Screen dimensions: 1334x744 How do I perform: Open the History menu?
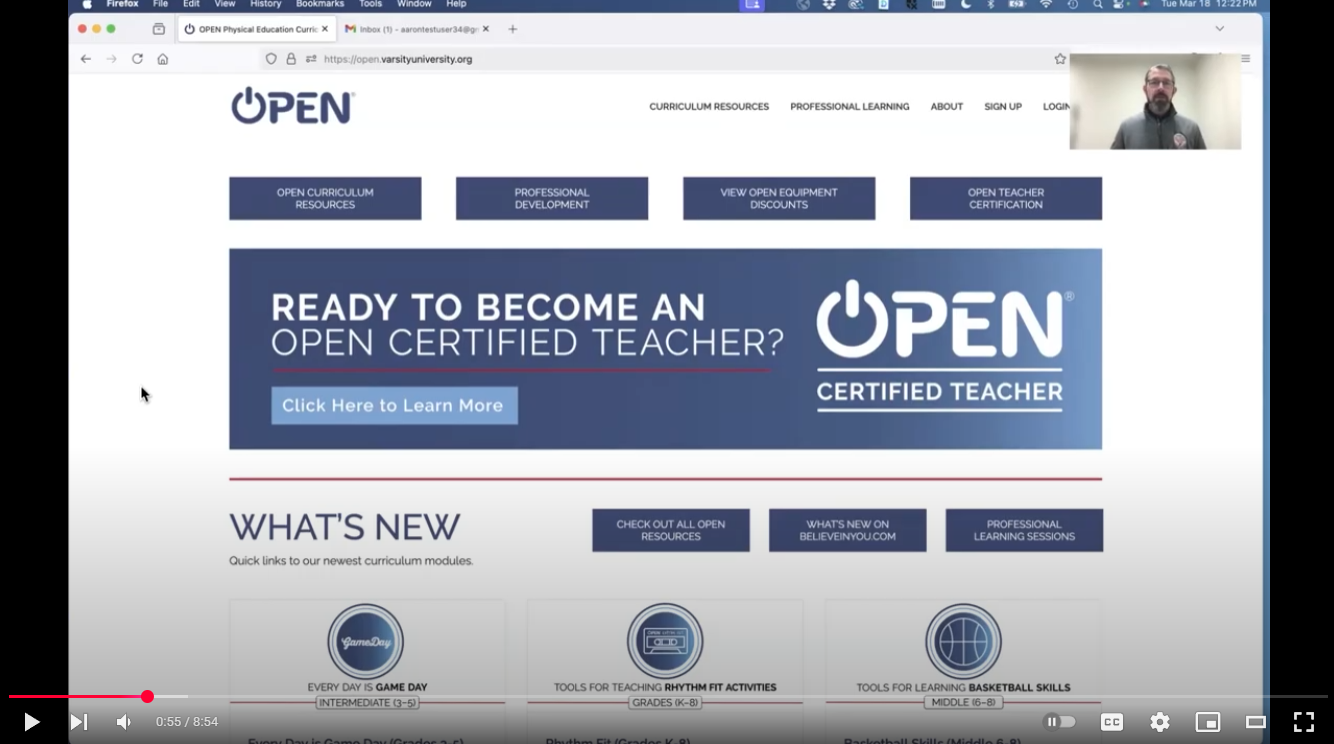coord(265,5)
